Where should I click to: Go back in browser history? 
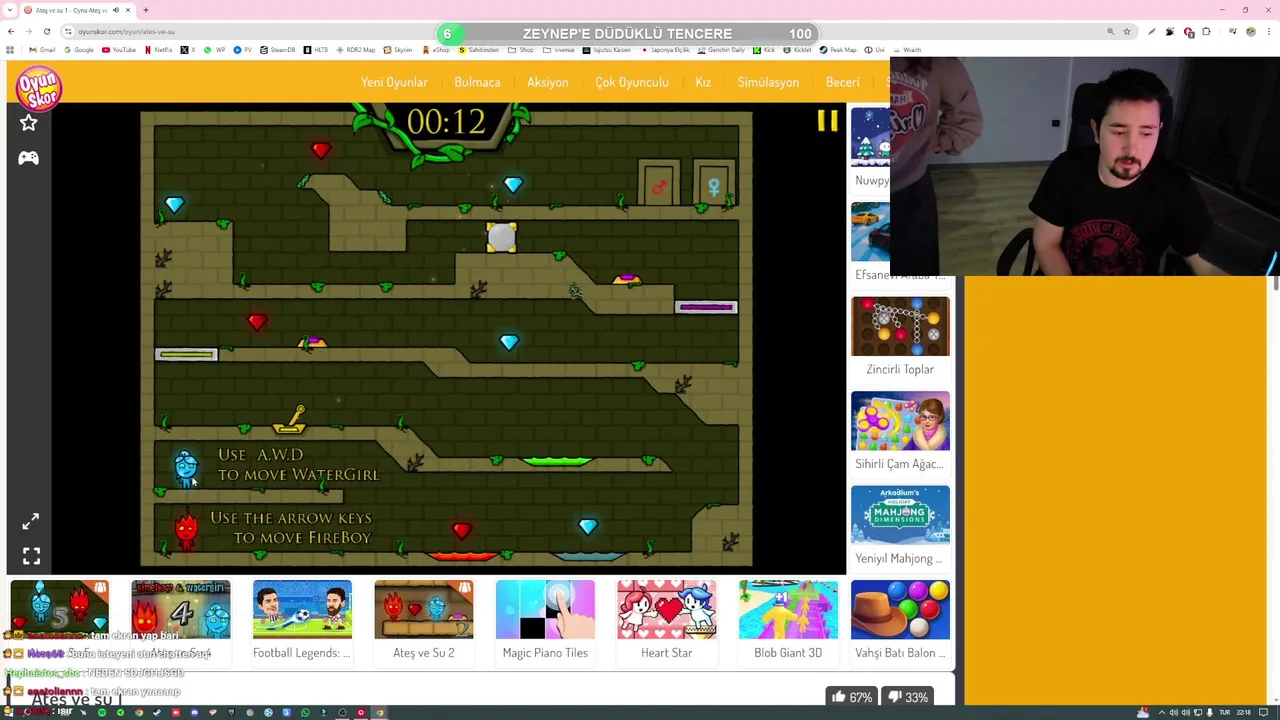coord(10,32)
